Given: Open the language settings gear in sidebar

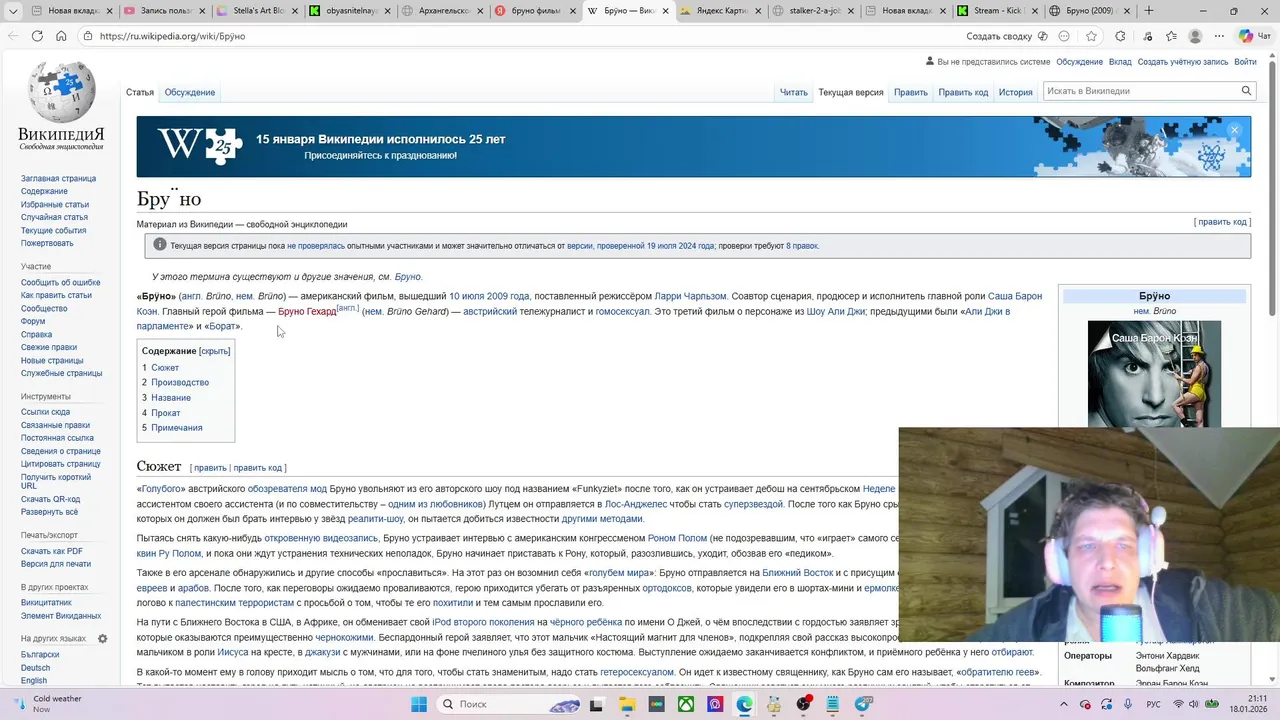Looking at the screenshot, I should pyautogui.click(x=102, y=638).
